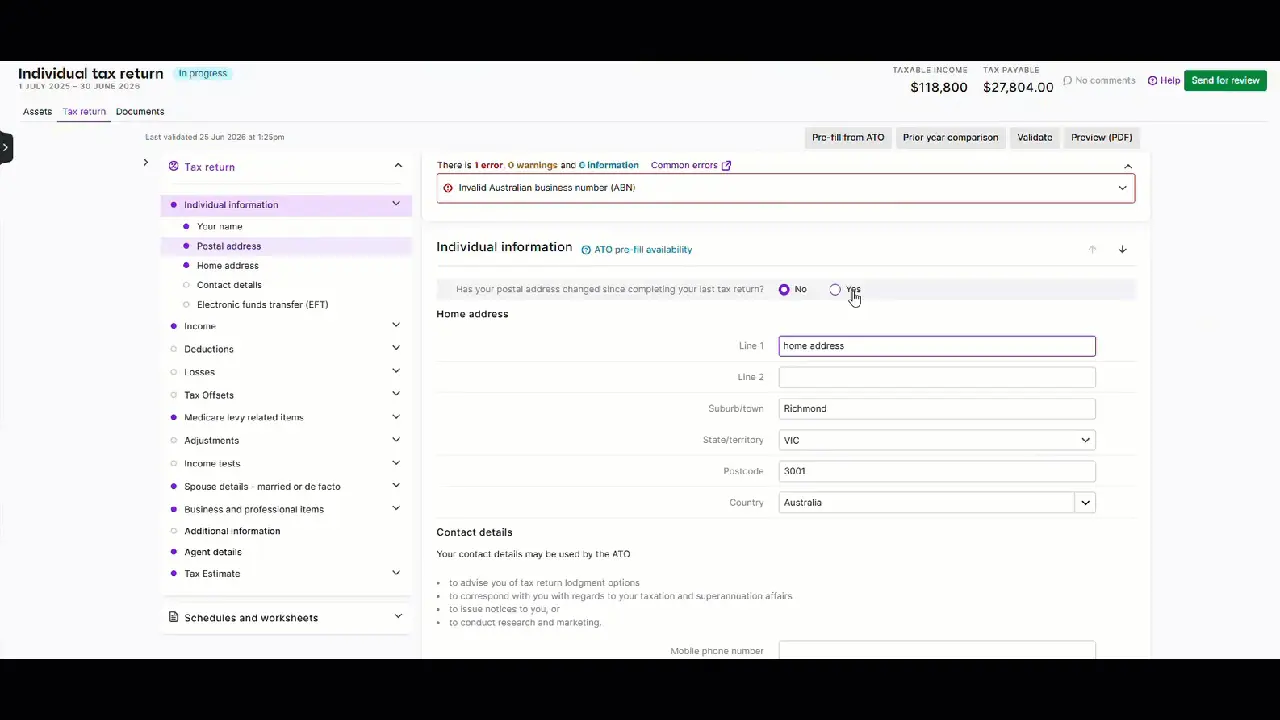
Task: Open Common errors external link icon
Action: point(727,165)
